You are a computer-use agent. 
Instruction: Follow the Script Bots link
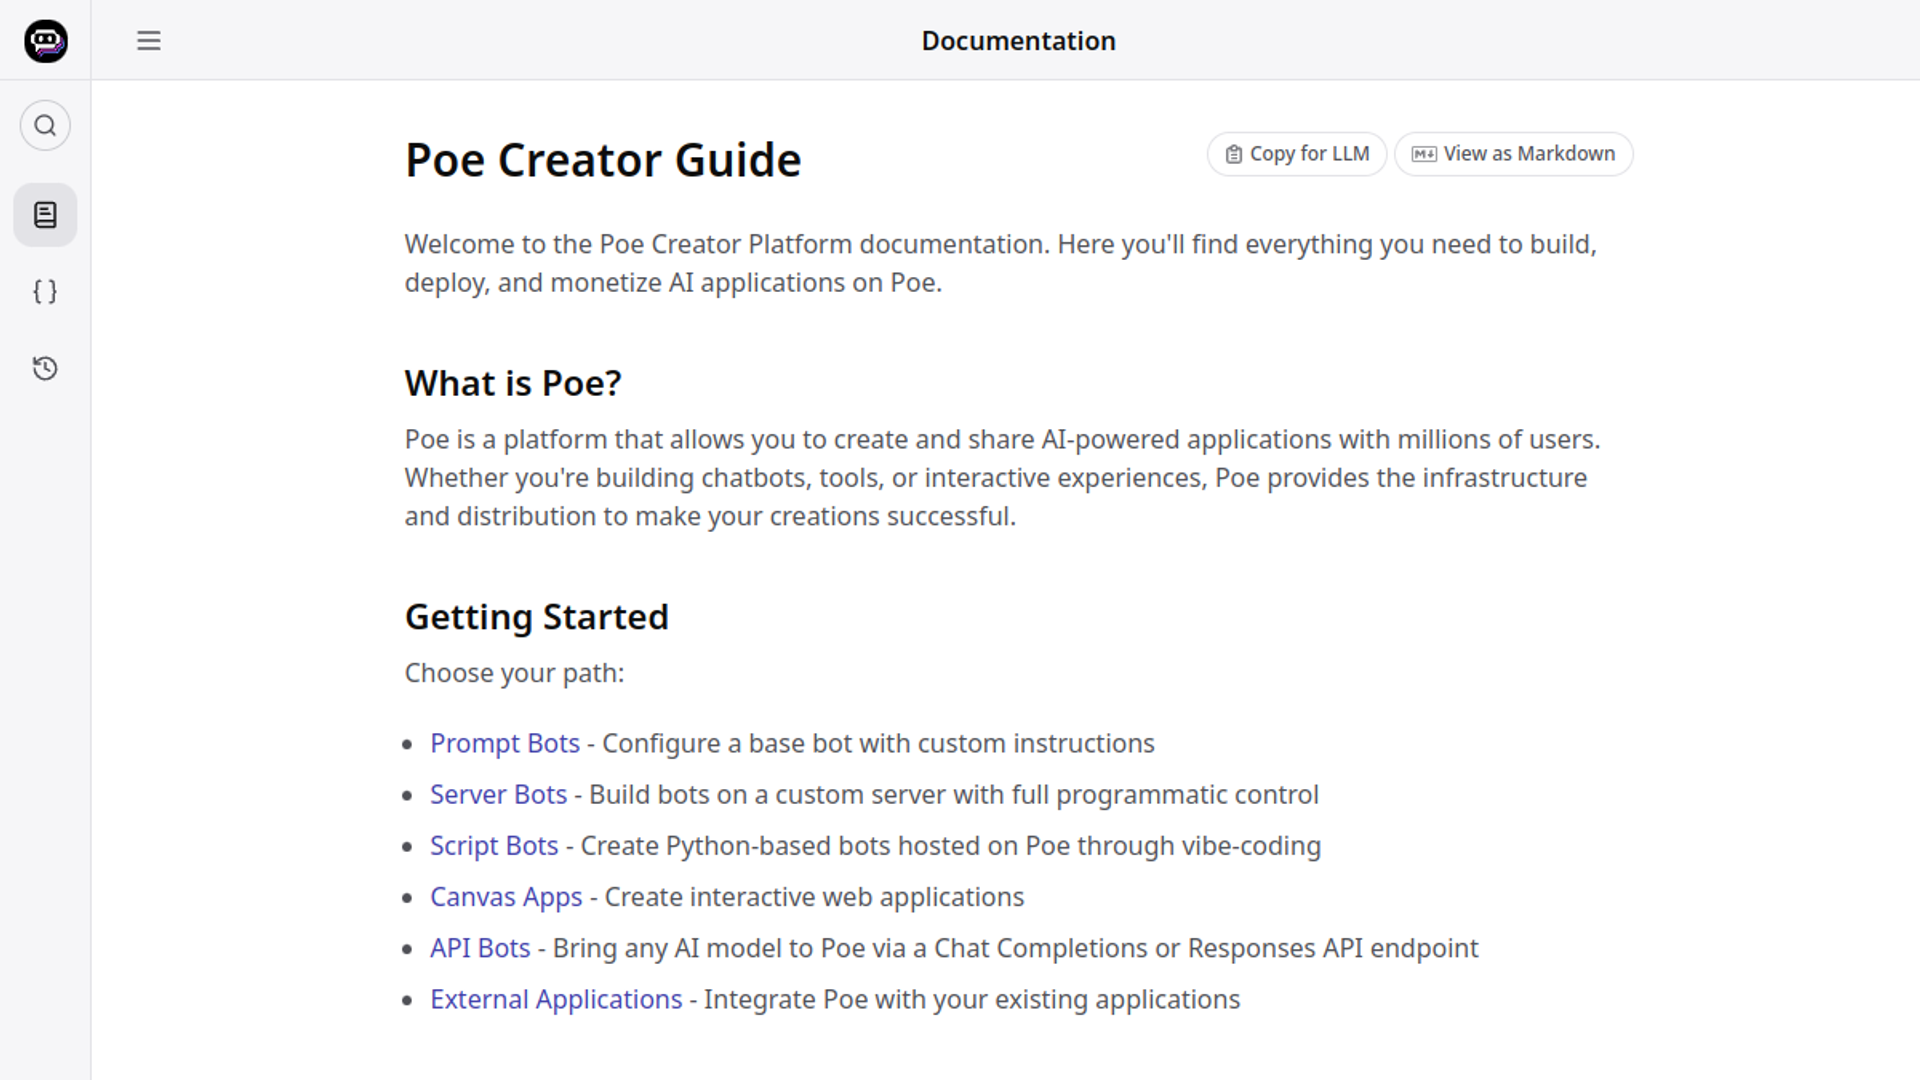pos(494,846)
